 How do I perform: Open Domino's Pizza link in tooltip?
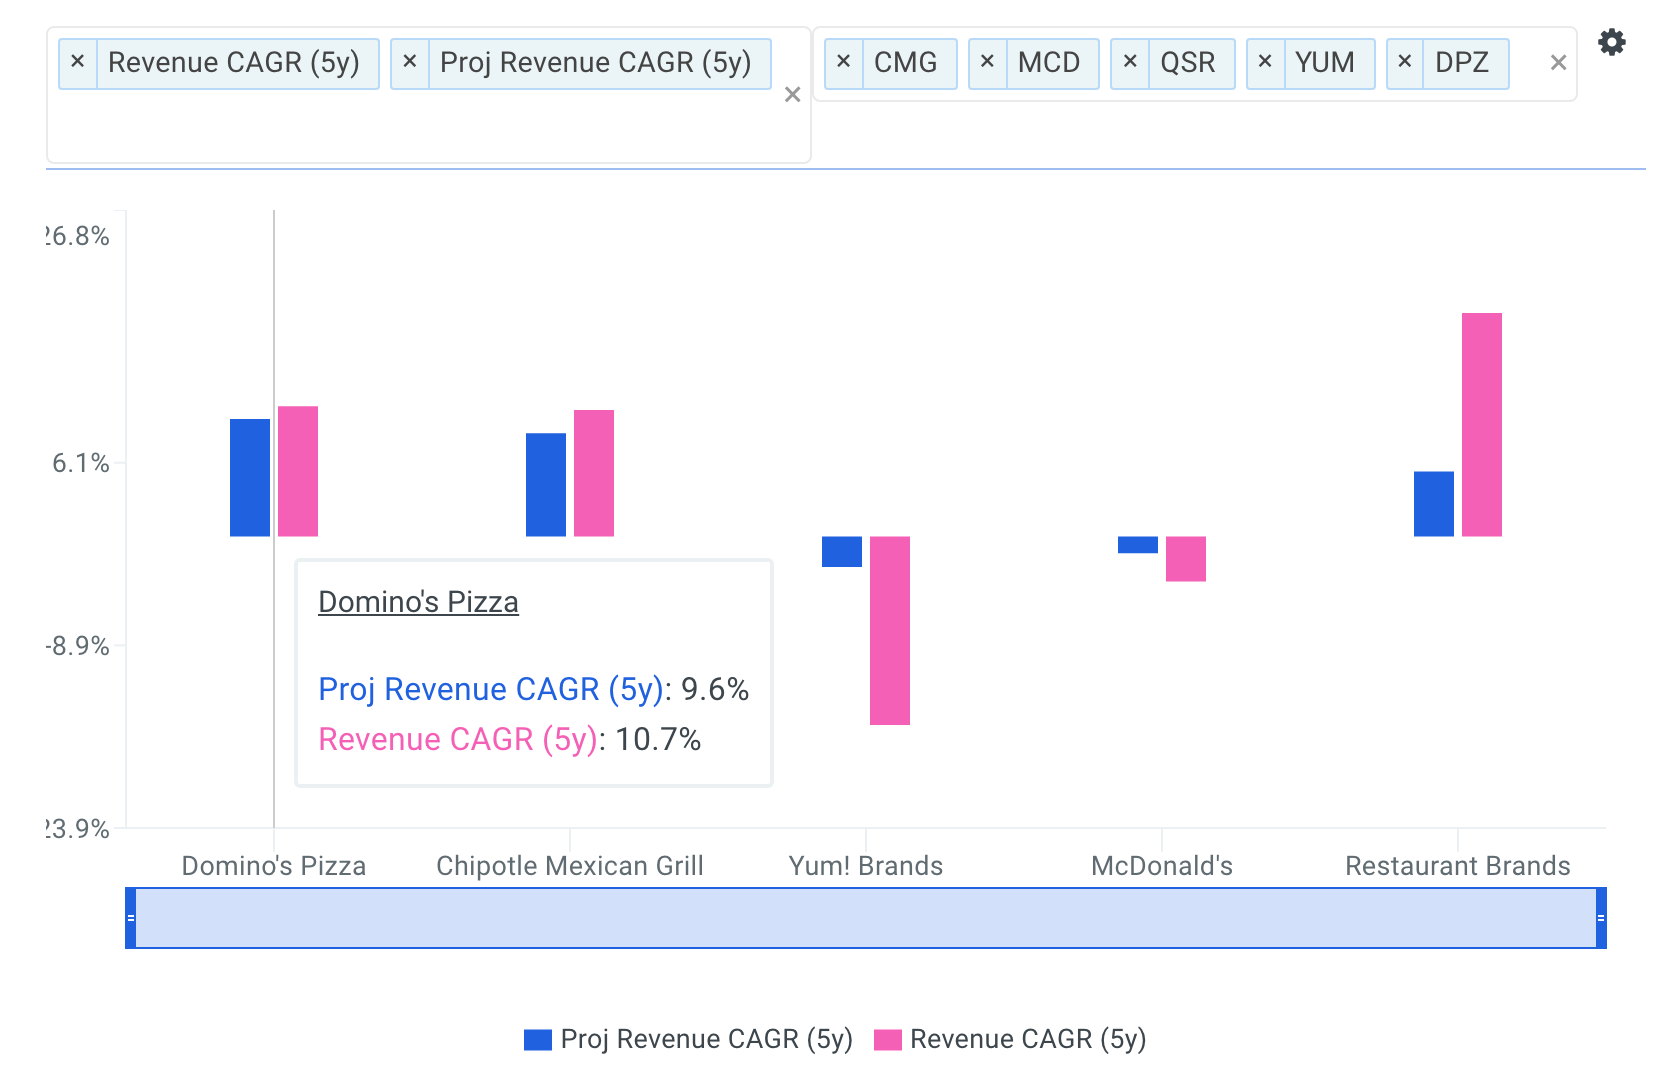coord(418,602)
